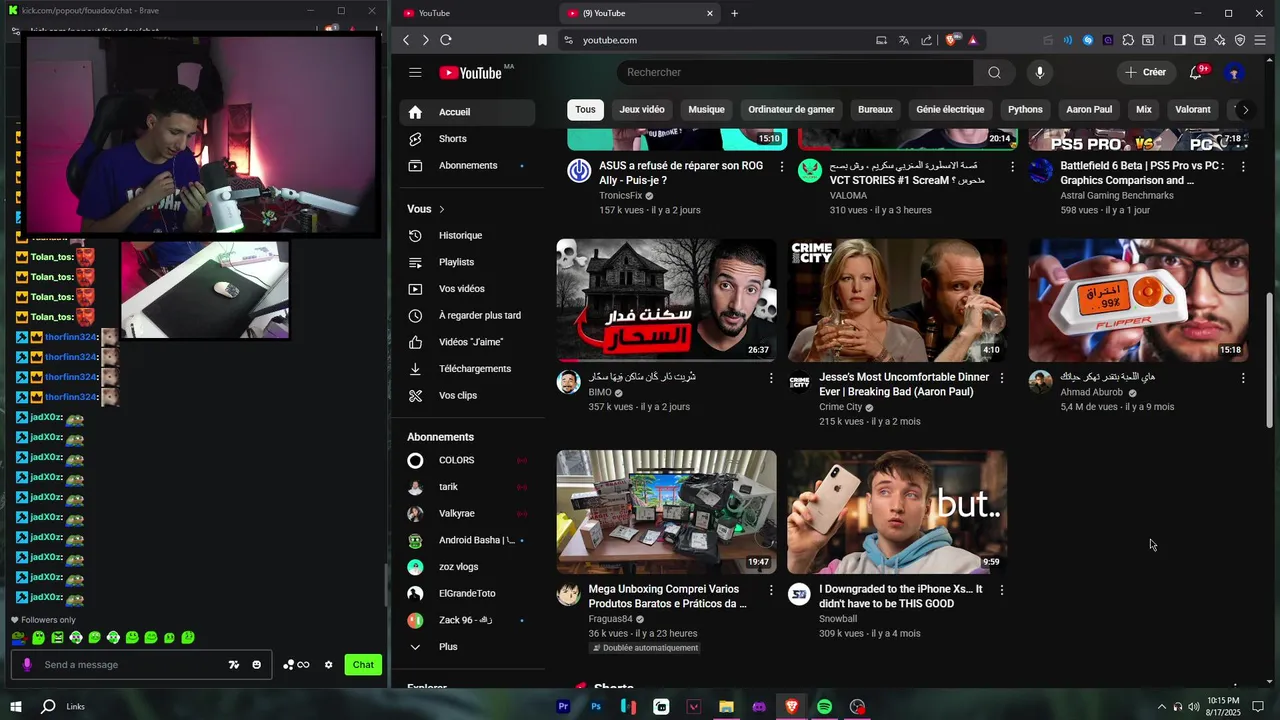Viewport: 1280px width, 720px height.
Task: Open new browser tab with plus button
Action: pyautogui.click(x=735, y=13)
